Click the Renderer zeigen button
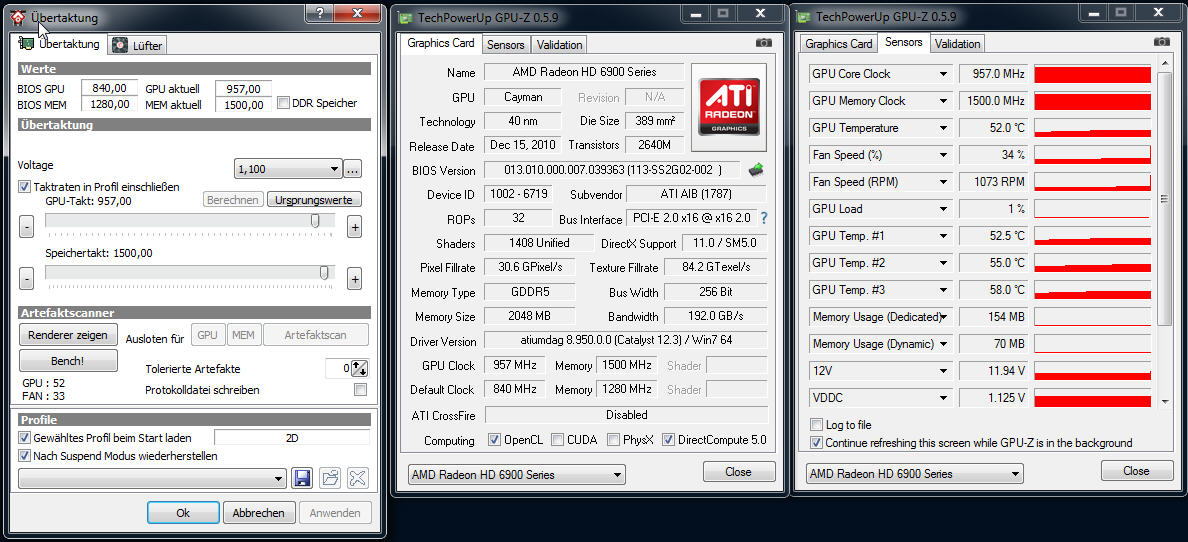The width and height of the screenshot is (1188, 542). click(x=68, y=334)
